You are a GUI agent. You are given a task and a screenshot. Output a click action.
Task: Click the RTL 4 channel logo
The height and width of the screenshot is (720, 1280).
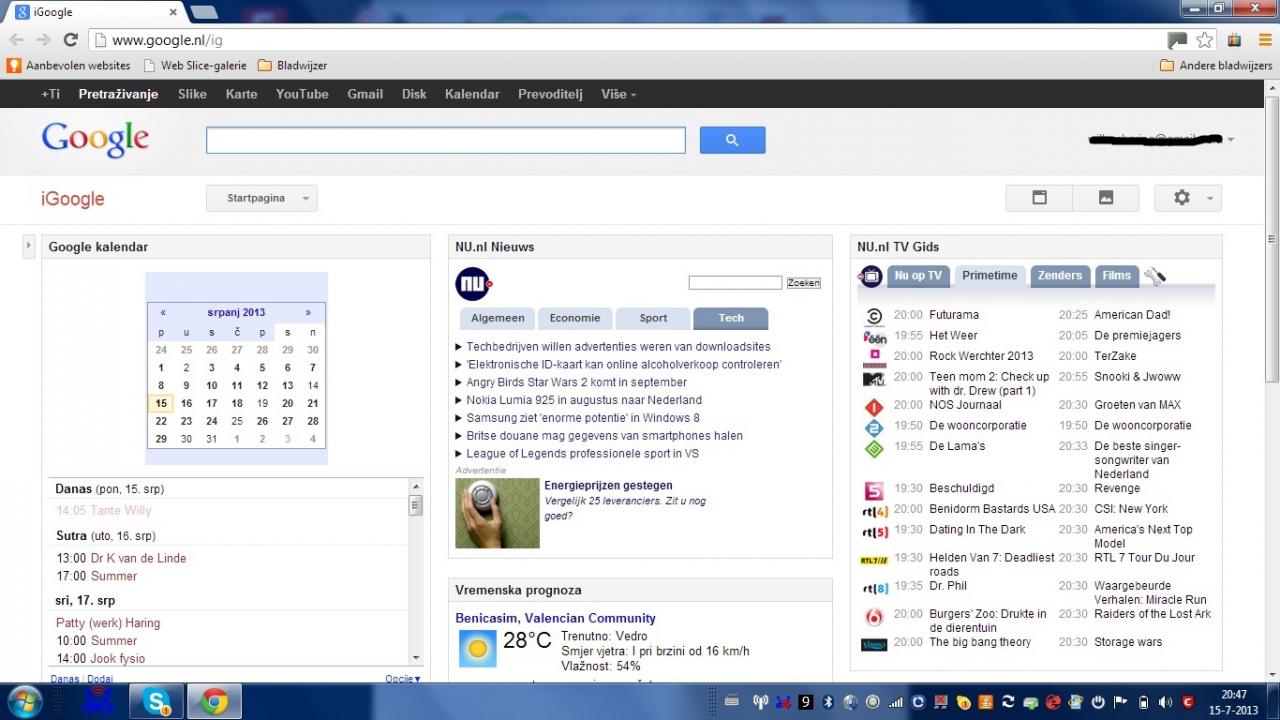click(874, 511)
